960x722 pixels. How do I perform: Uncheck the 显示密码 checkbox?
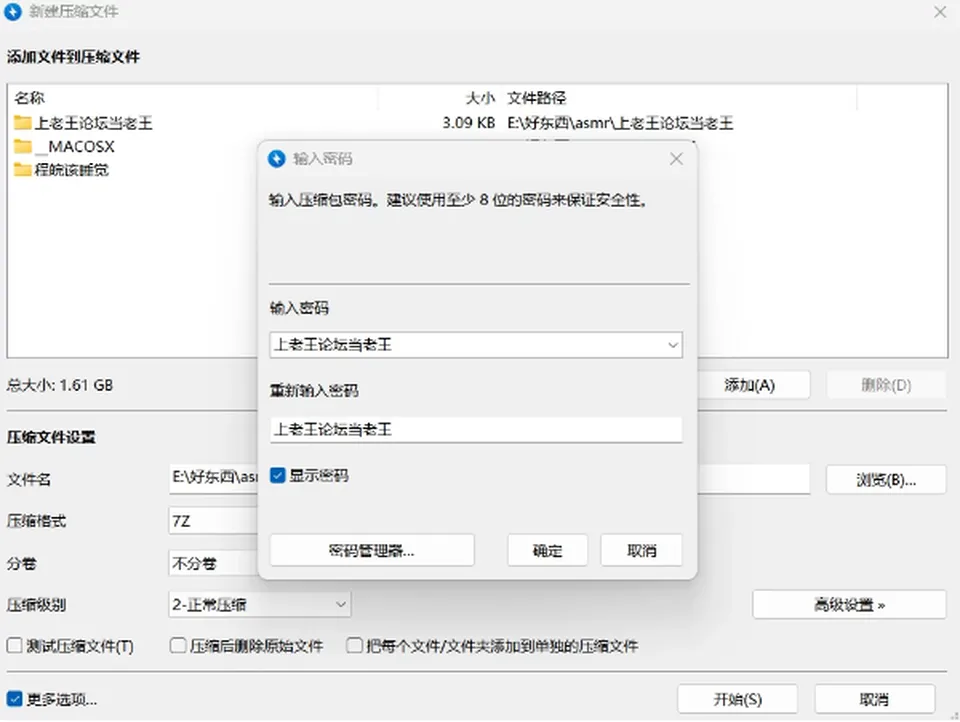coord(277,475)
